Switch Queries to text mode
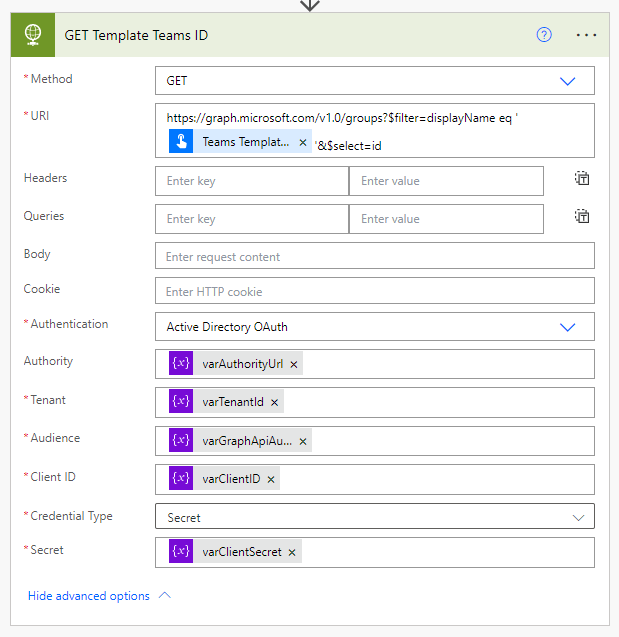Image resolution: width=619 pixels, height=637 pixels. pyautogui.click(x=582, y=217)
